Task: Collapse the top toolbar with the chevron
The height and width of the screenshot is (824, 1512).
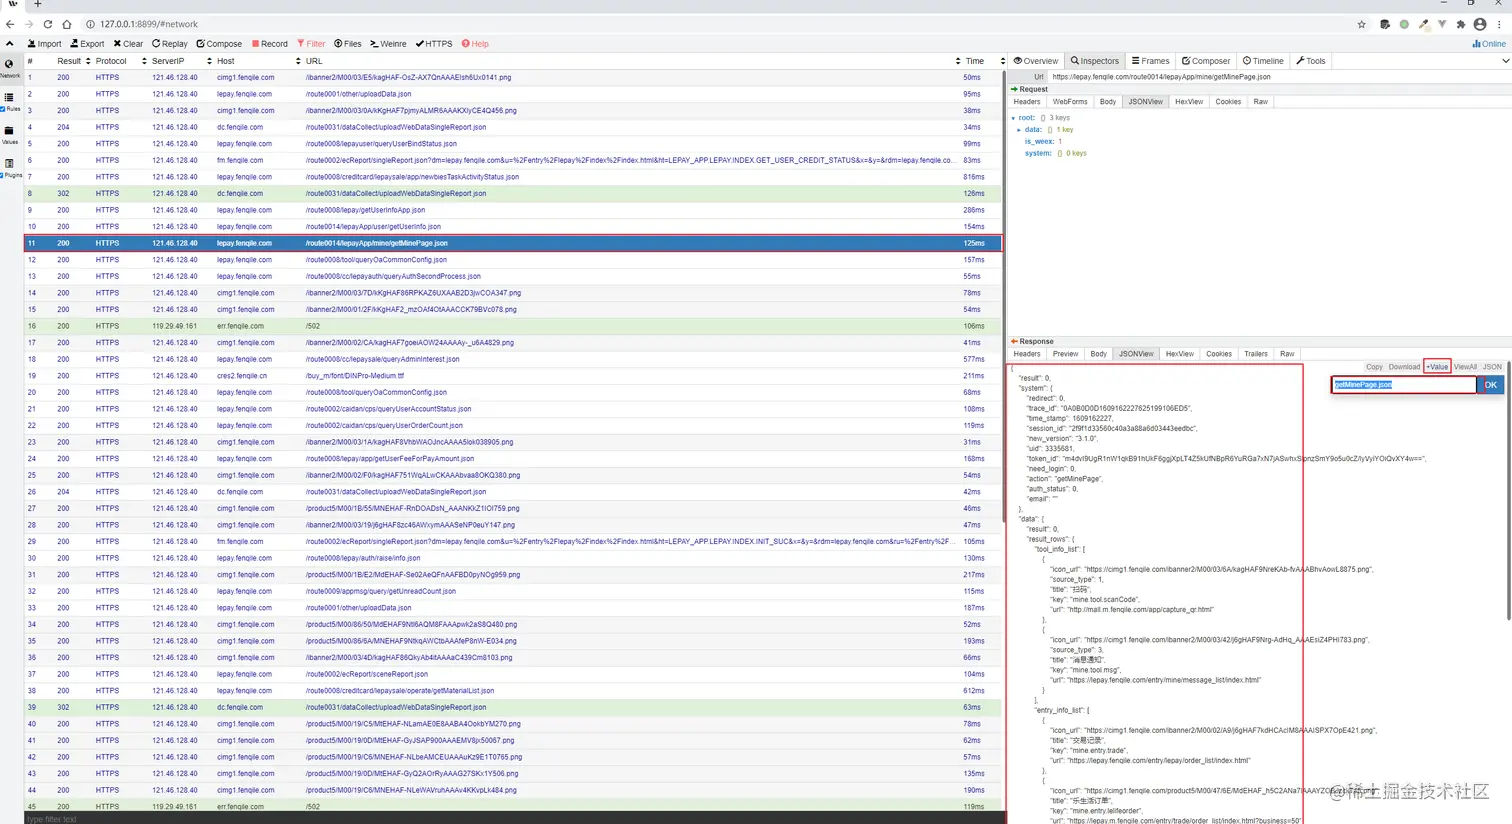Action: [x=10, y=44]
